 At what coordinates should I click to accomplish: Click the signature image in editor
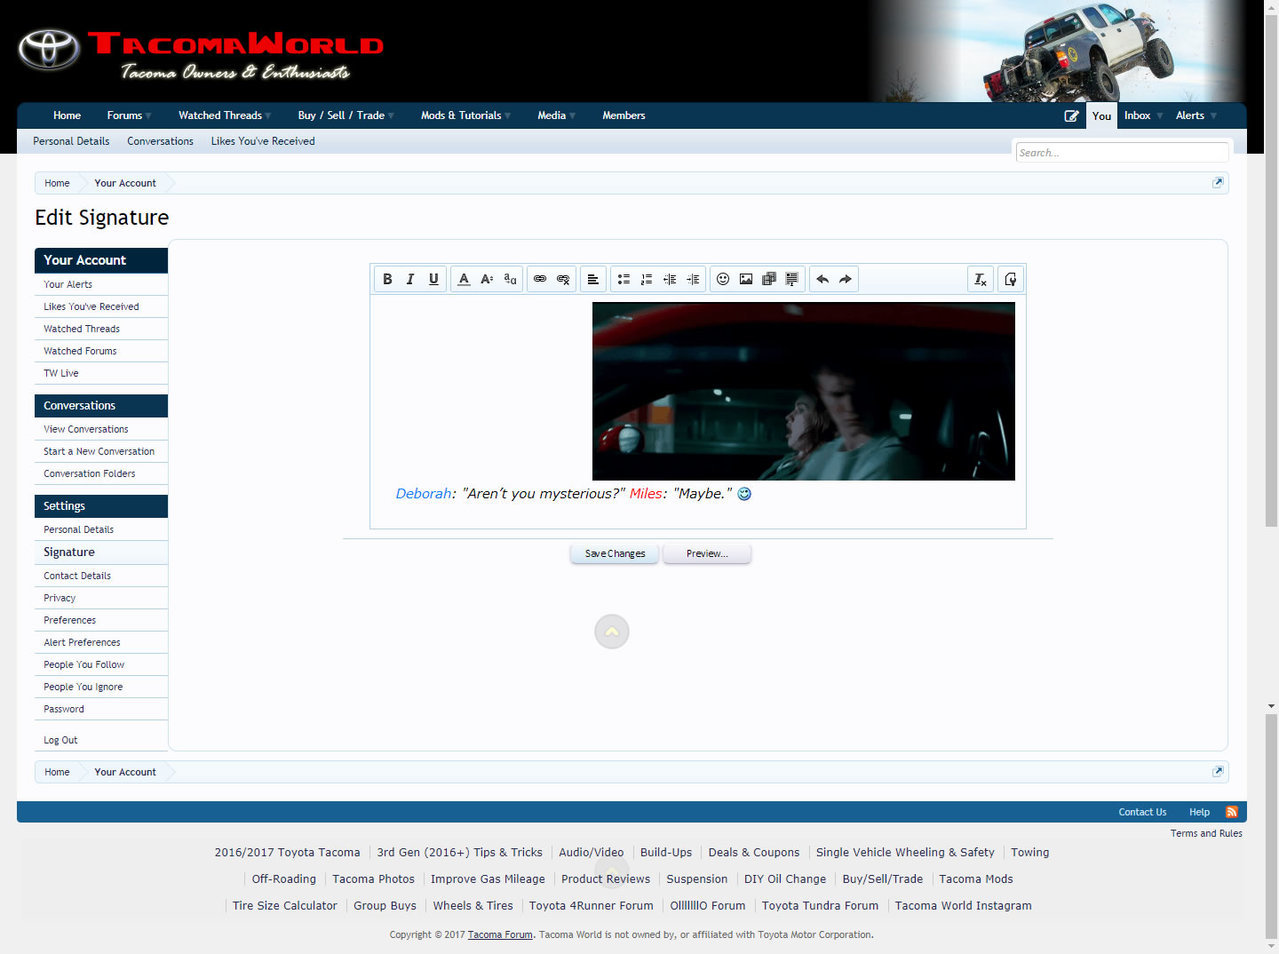pos(803,391)
